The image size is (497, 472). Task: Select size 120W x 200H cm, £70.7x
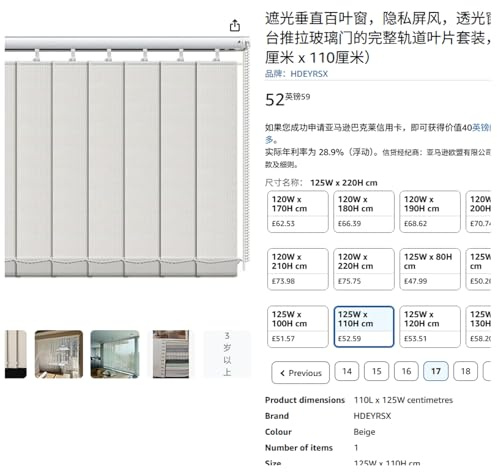[x=479, y=212]
